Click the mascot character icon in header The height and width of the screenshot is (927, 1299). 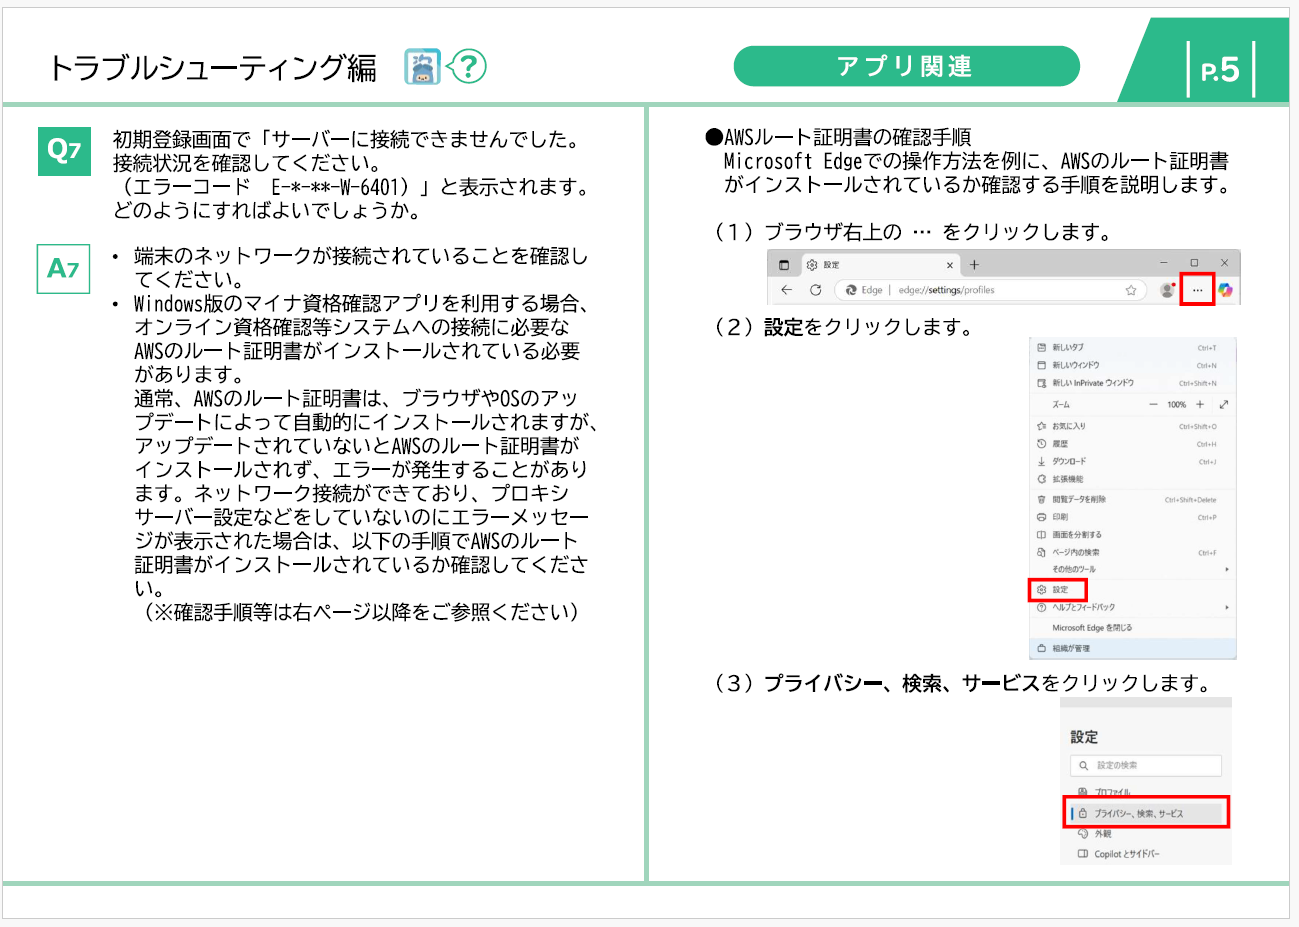point(423,67)
